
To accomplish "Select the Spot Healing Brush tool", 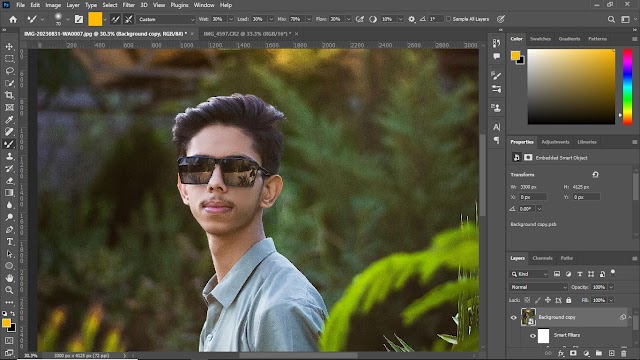I will click(9, 132).
